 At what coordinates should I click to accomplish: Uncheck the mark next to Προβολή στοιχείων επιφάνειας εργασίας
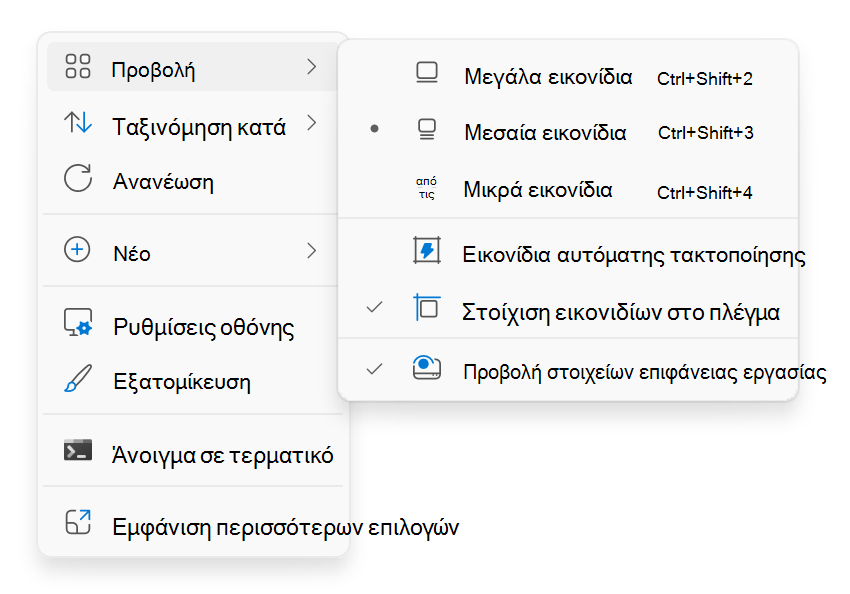374,369
